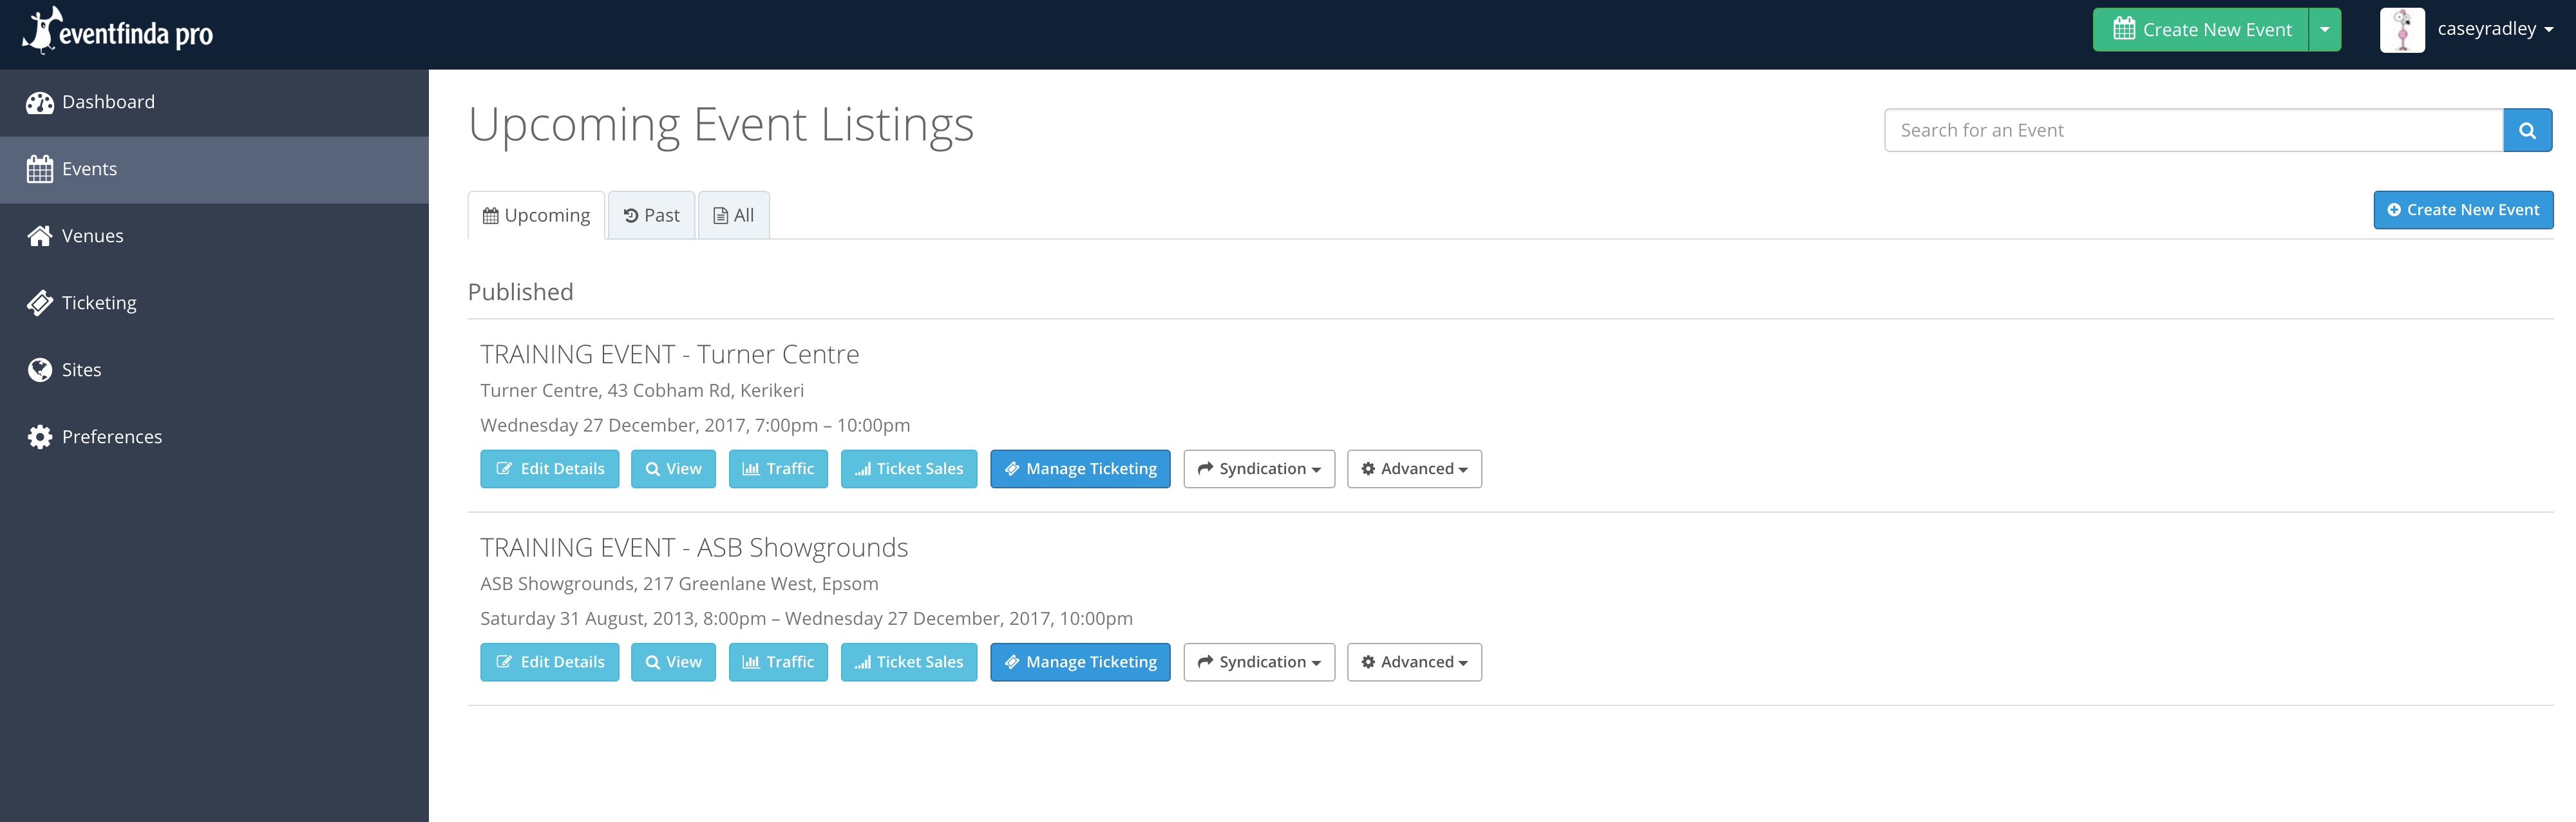Click the eventfinda pro logo

[118, 31]
